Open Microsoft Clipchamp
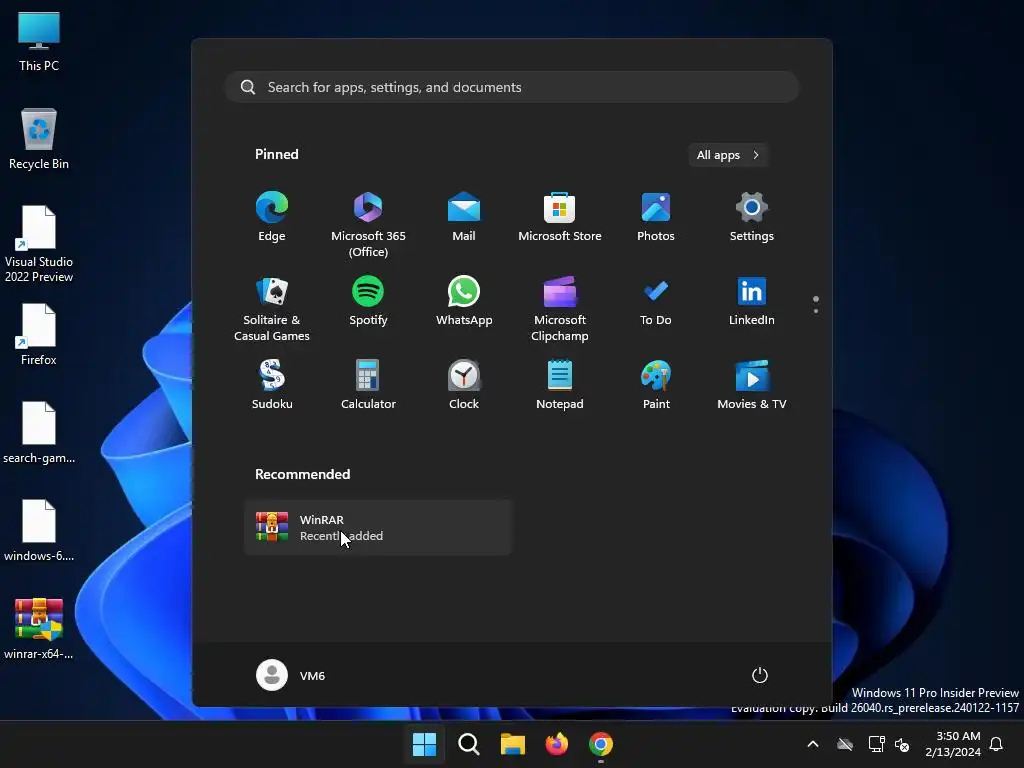Image resolution: width=1024 pixels, height=768 pixels. pos(560,309)
